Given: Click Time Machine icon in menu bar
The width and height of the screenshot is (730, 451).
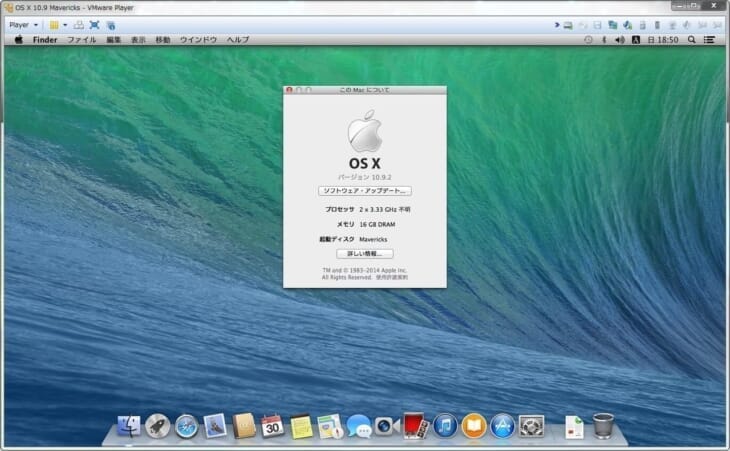Looking at the screenshot, I should tap(588, 40).
